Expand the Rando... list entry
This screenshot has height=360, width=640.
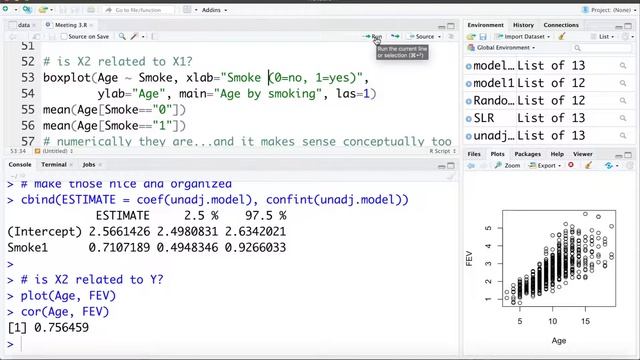pos(469,101)
